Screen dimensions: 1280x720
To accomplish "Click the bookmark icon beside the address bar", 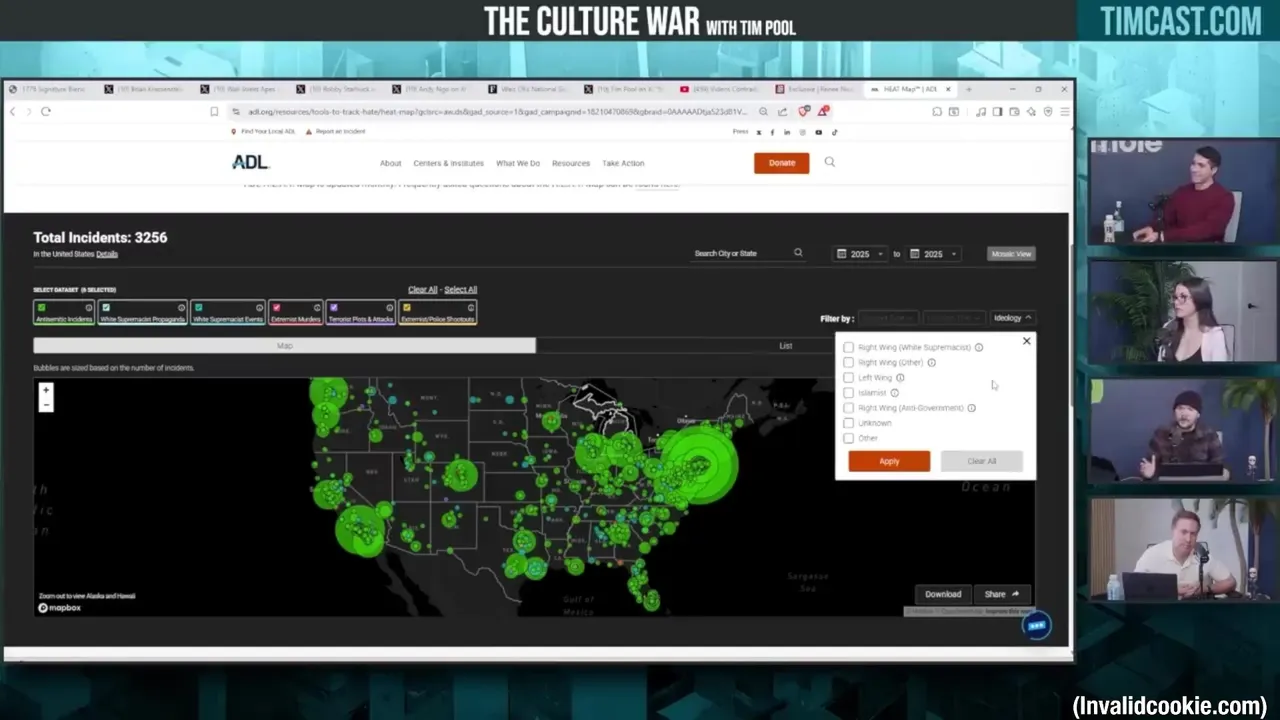I will click(x=214, y=111).
